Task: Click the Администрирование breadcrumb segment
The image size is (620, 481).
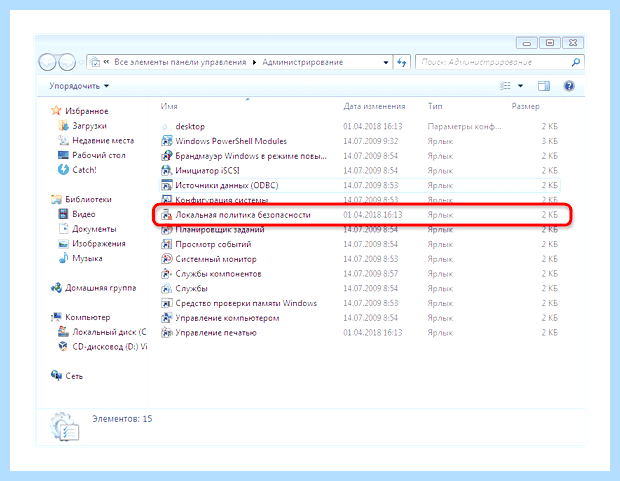Action: 302,62
